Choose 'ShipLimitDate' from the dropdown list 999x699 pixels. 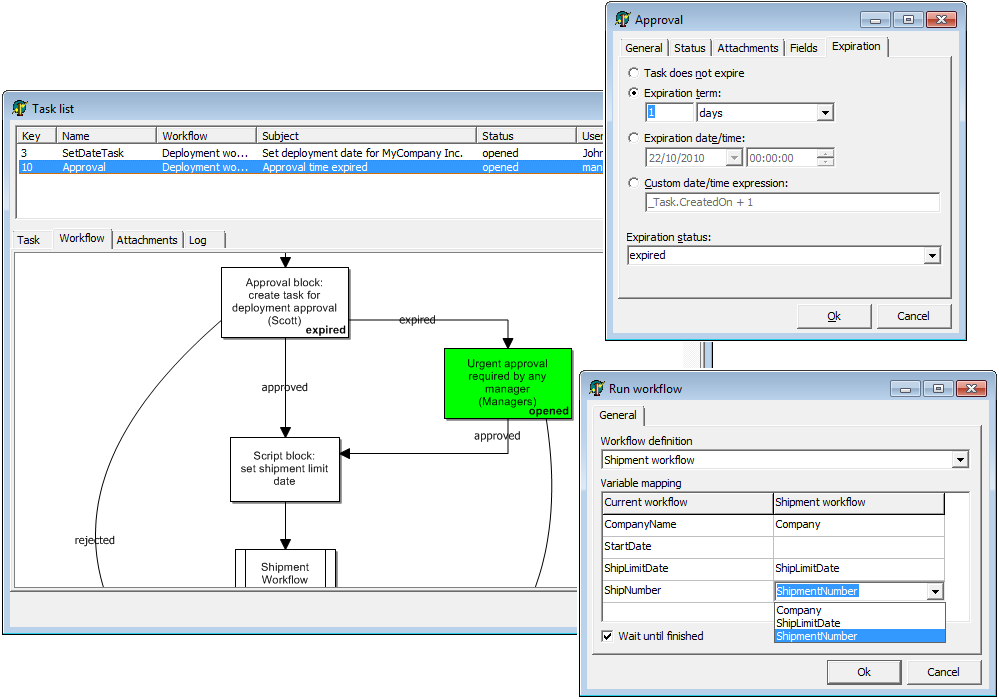point(808,623)
